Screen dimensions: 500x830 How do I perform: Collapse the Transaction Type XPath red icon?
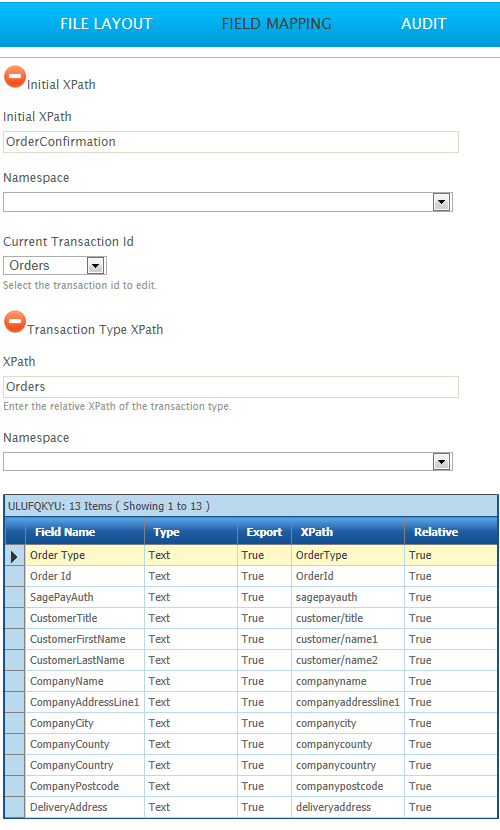pyautogui.click(x=15, y=322)
